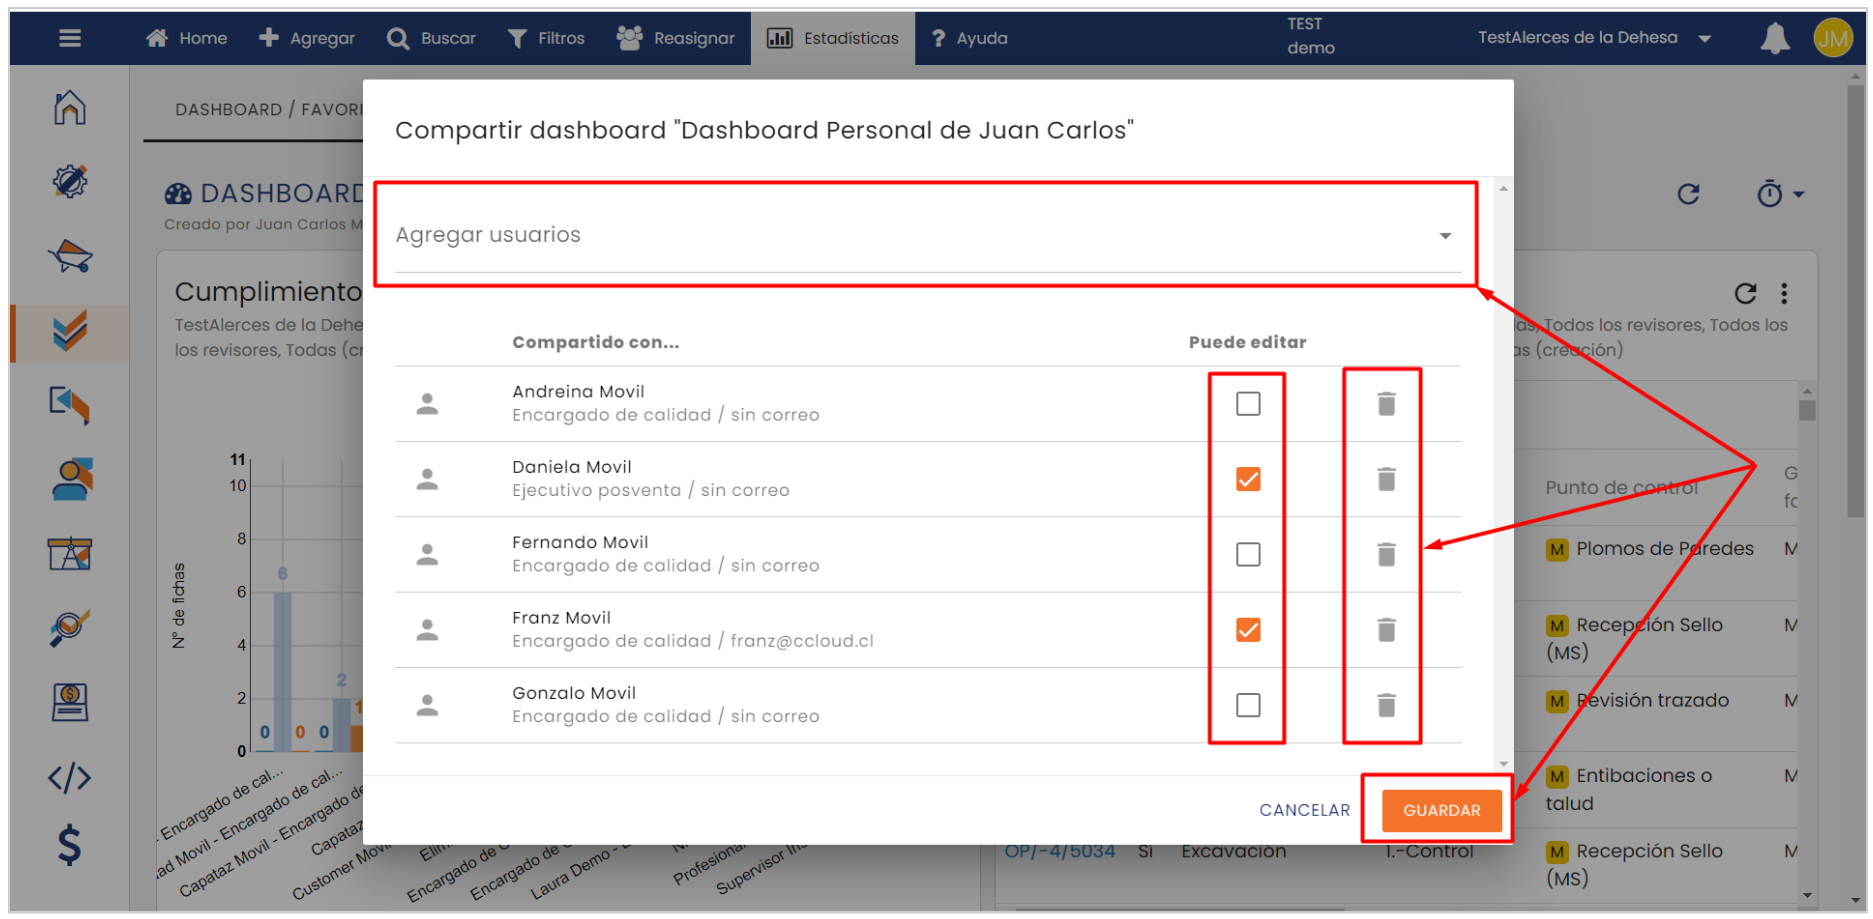Viewport: 1873px width, 919px height.
Task: Open the hamburger menu
Action: coord(70,38)
